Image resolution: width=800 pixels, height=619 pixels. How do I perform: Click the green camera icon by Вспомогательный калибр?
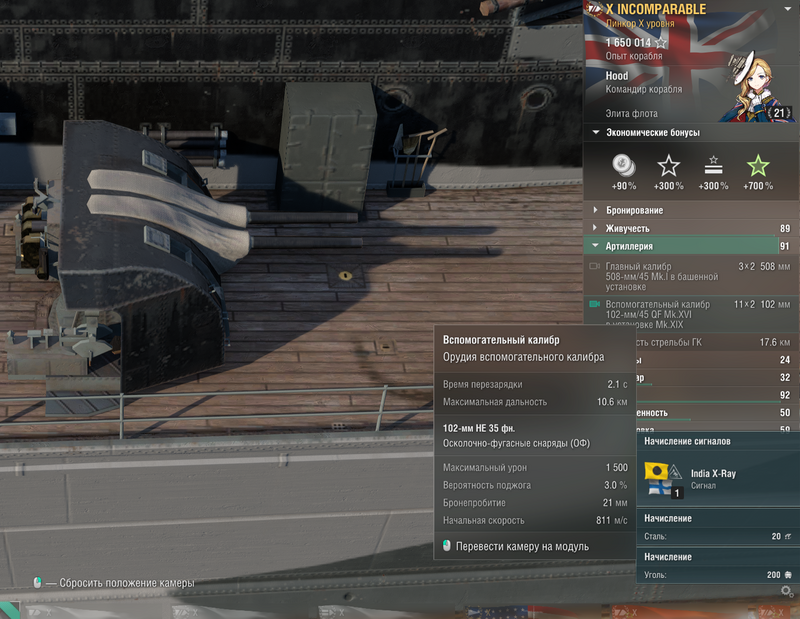point(594,304)
